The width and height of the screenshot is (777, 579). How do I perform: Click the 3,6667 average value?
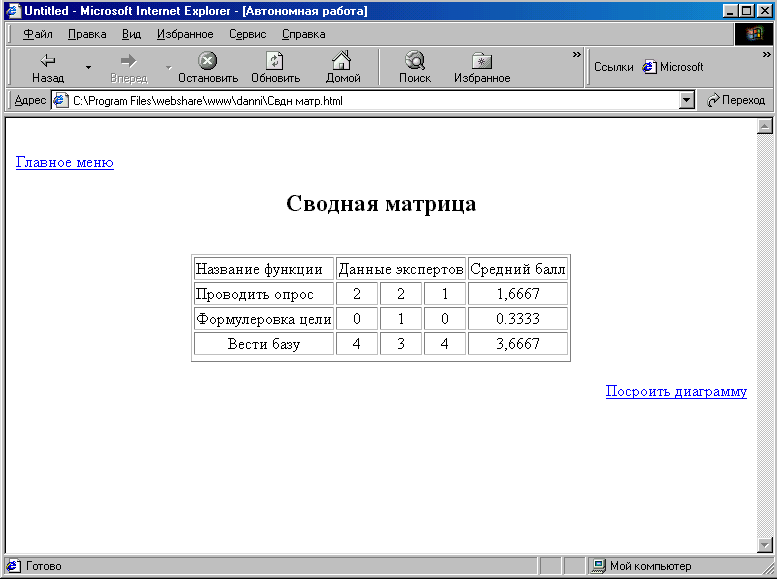518,344
